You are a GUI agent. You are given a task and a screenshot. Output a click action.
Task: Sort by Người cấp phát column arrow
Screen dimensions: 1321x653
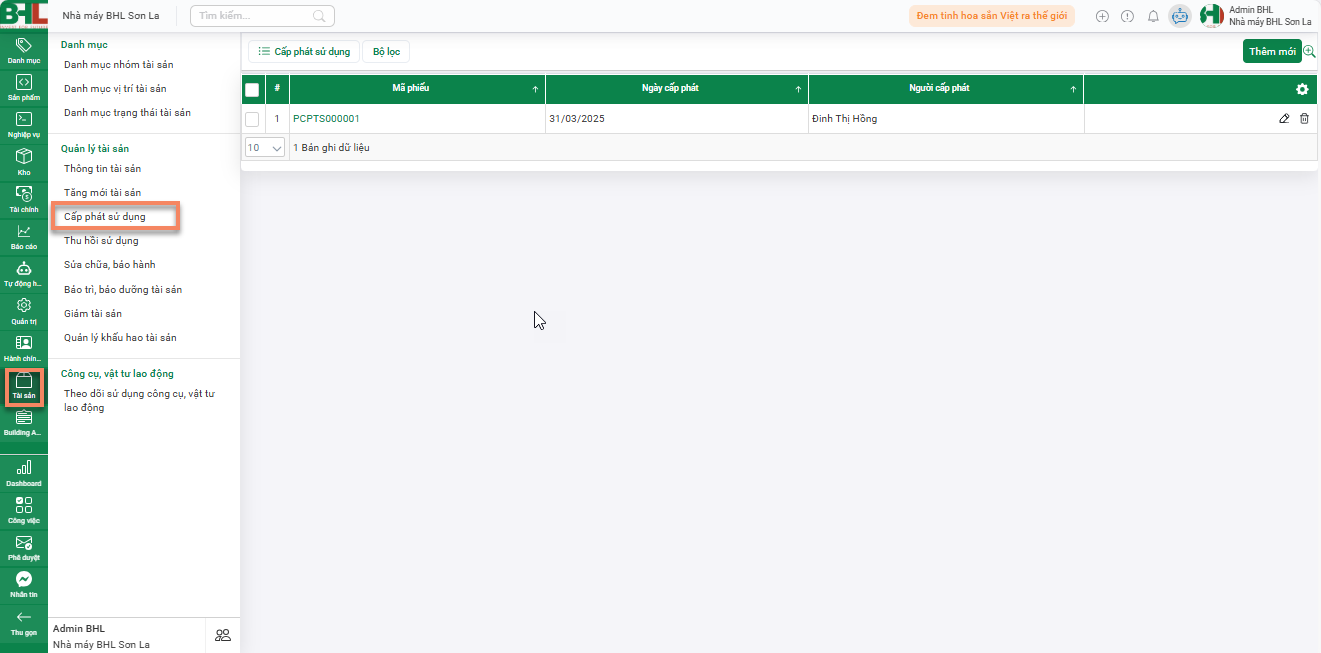pyautogui.click(x=1073, y=90)
